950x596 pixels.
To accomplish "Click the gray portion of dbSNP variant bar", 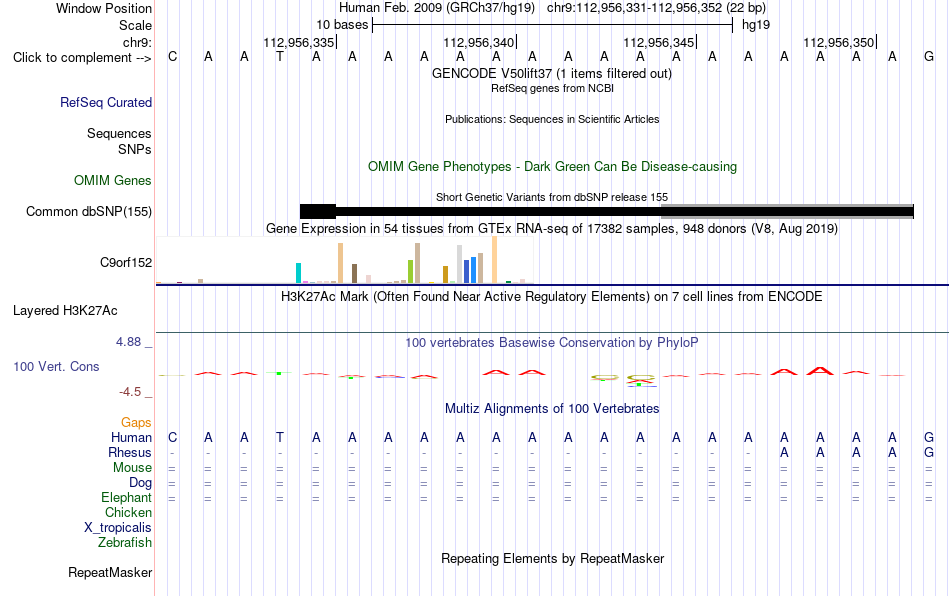I will pos(788,211).
